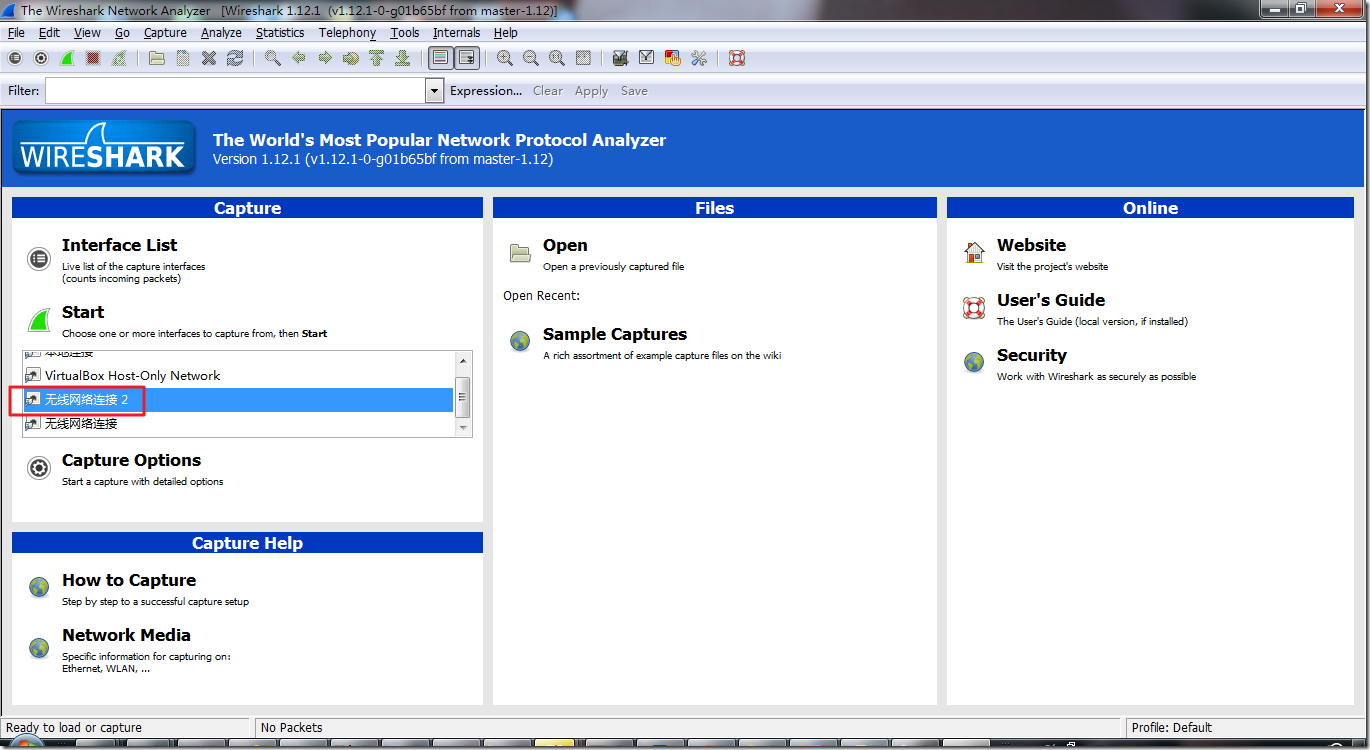
Task: Open the User's Guide link
Action: tap(1051, 300)
